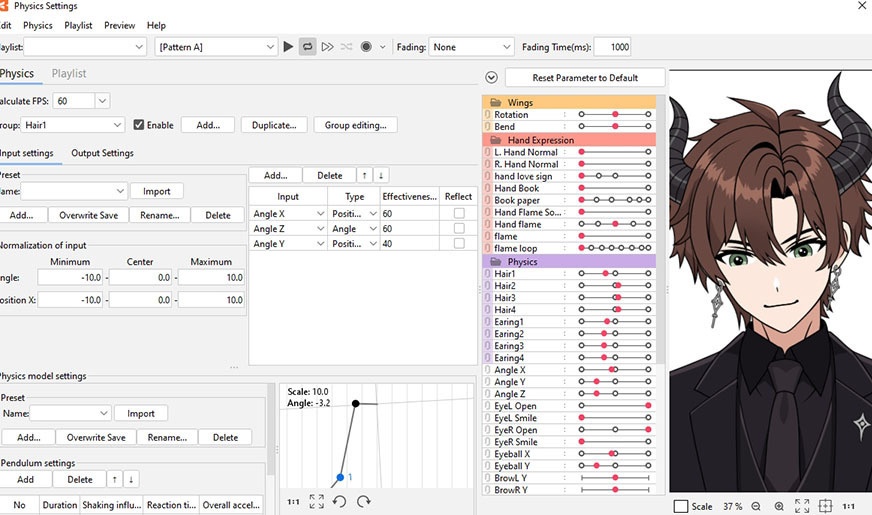Open the Group dropdown showing Hair1
The height and width of the screenshot is (515, 872).
click(x=72, y=125)
